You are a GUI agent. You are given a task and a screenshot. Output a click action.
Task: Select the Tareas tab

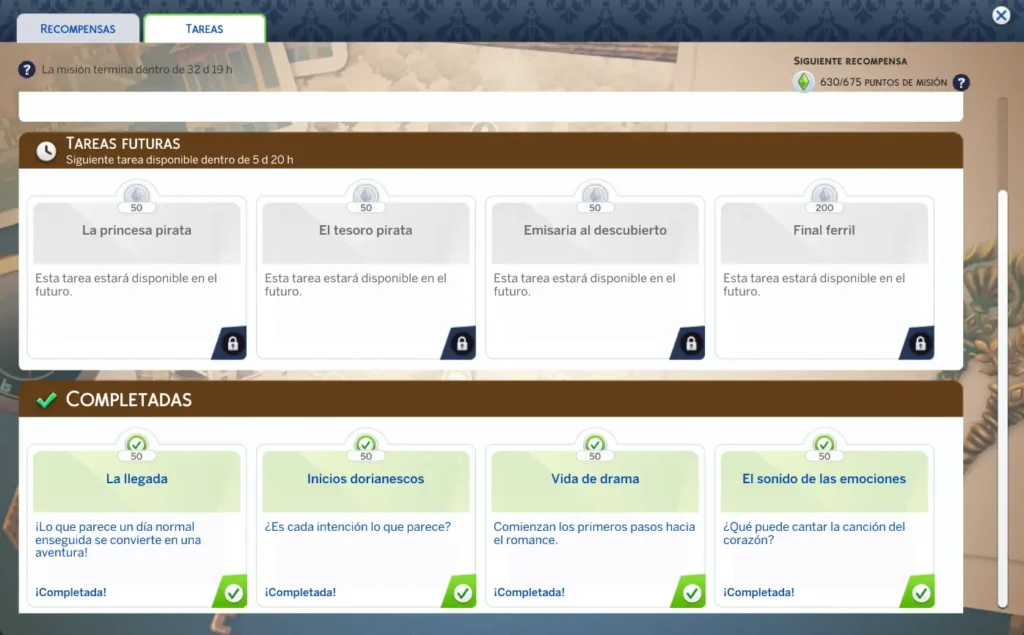(204, 29)
